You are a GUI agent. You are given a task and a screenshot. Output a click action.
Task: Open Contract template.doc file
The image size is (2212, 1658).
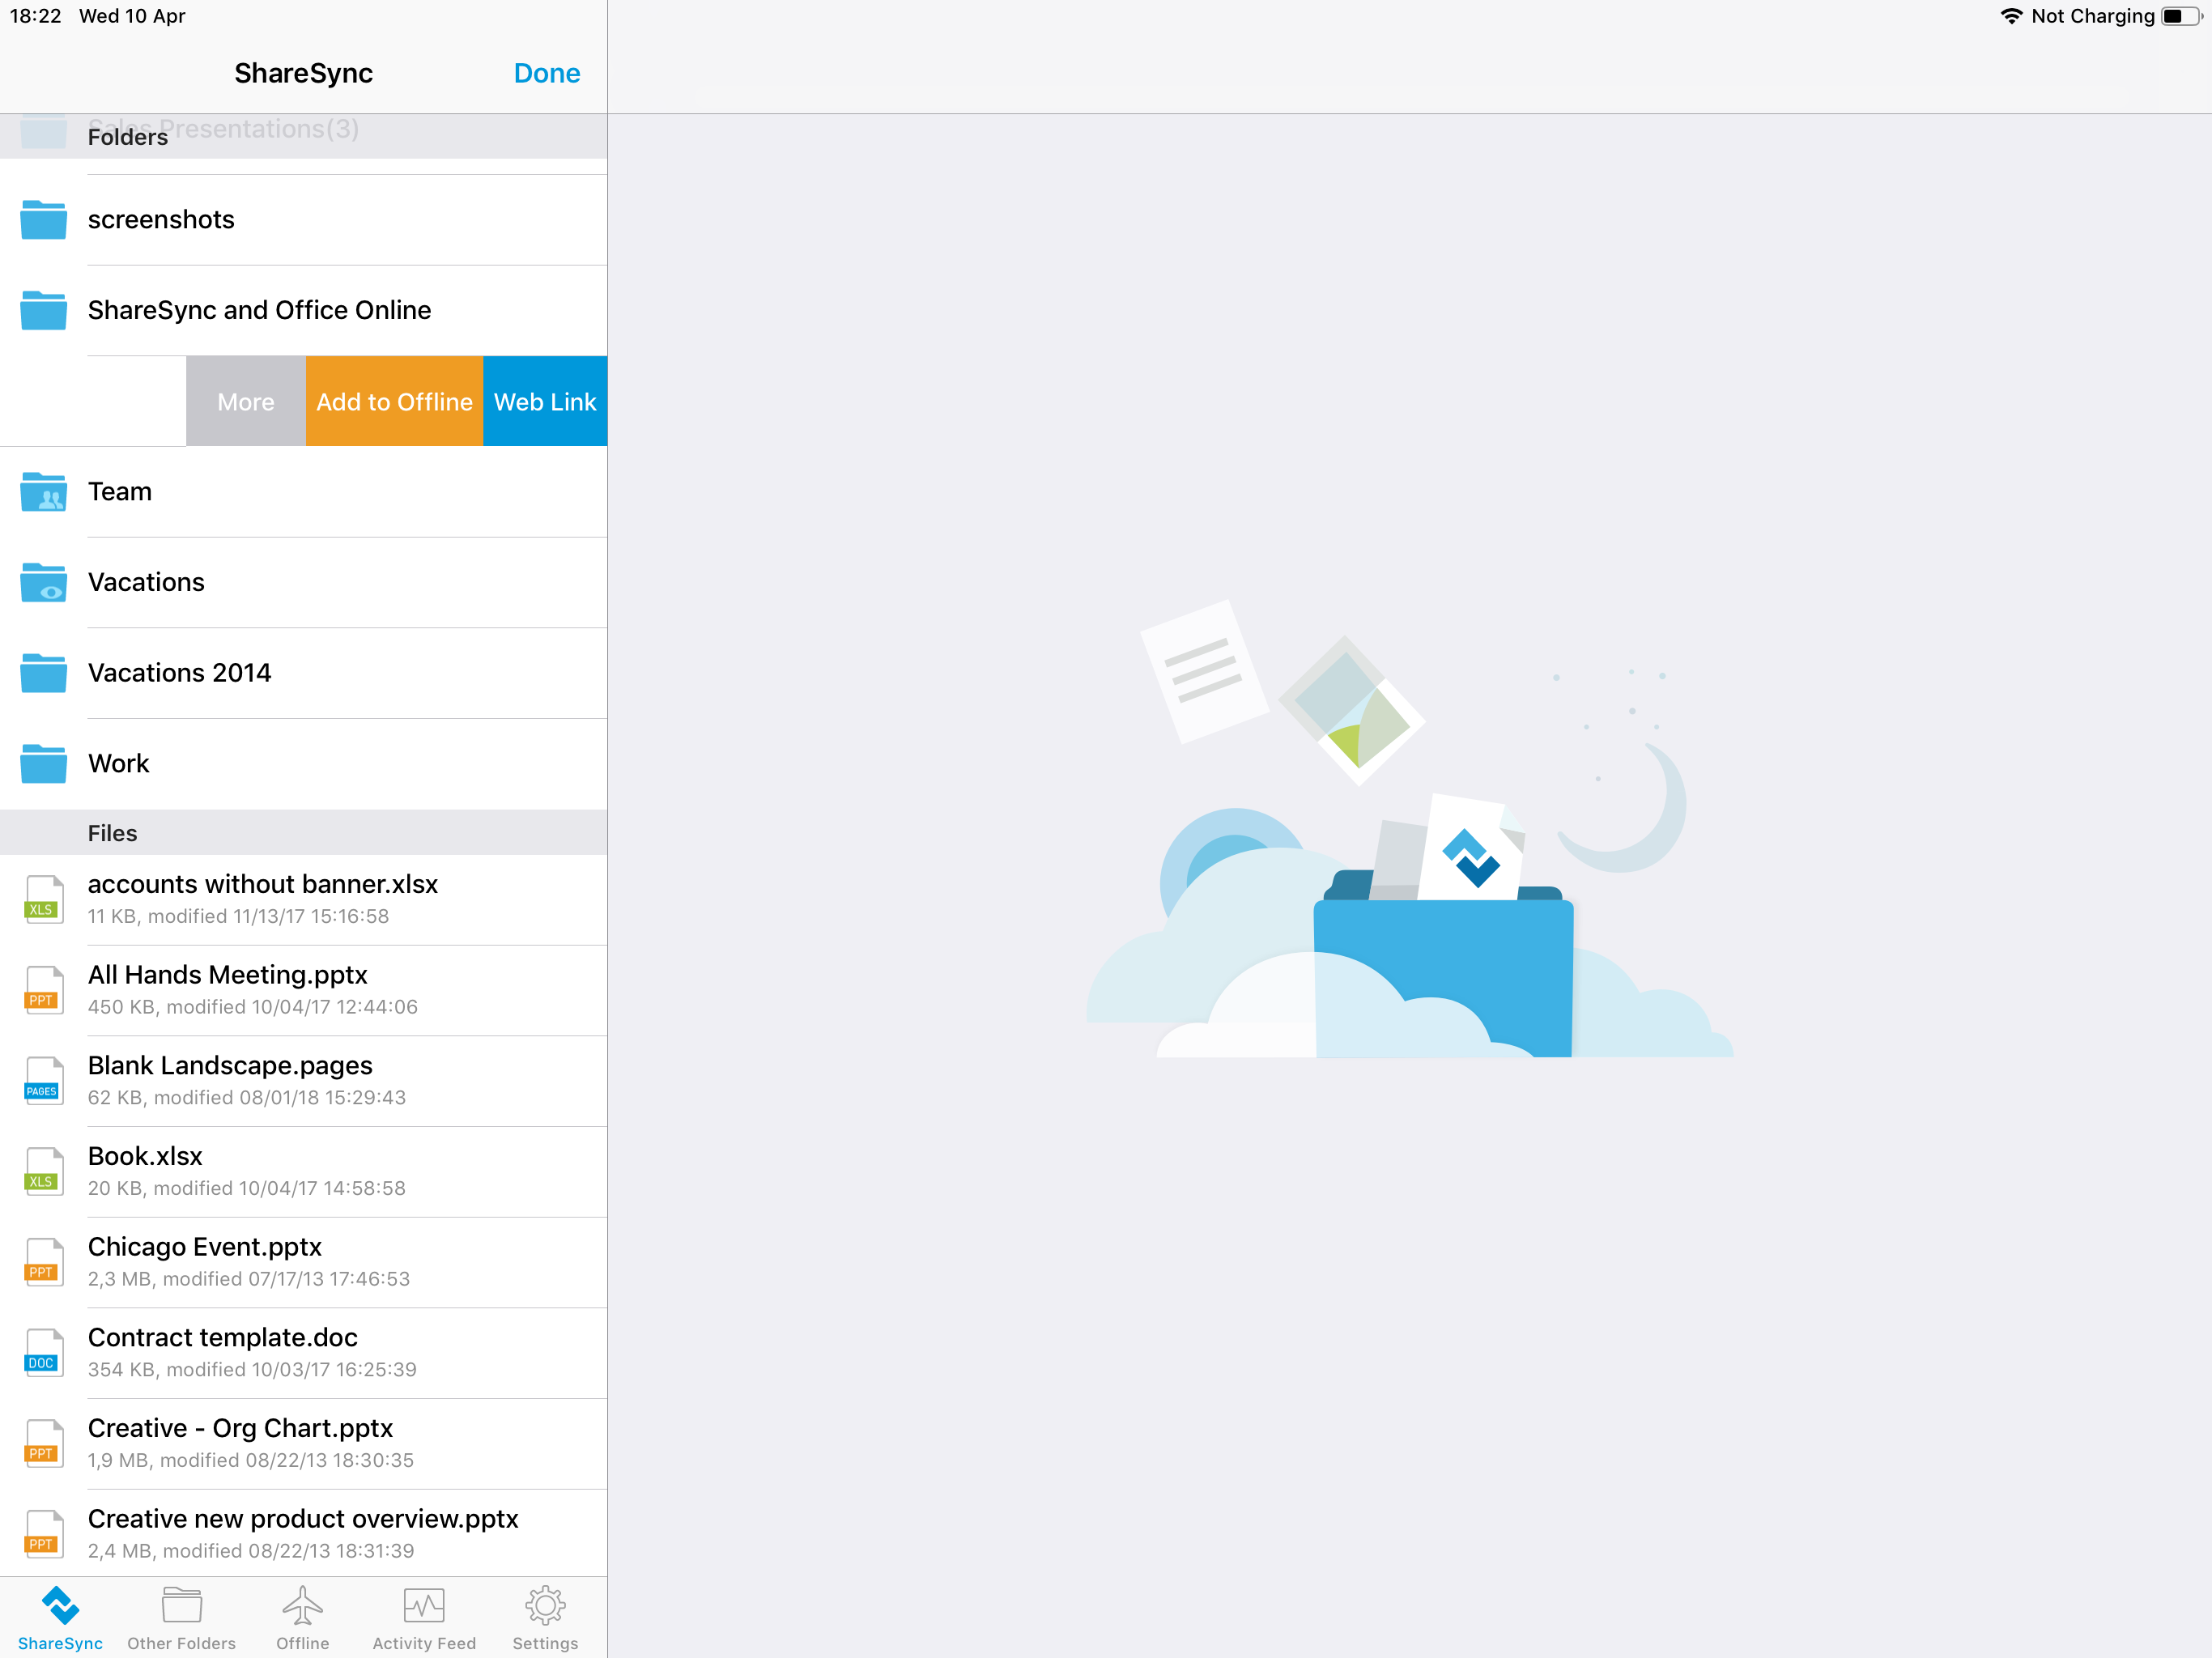click(x=303, y=1353)
